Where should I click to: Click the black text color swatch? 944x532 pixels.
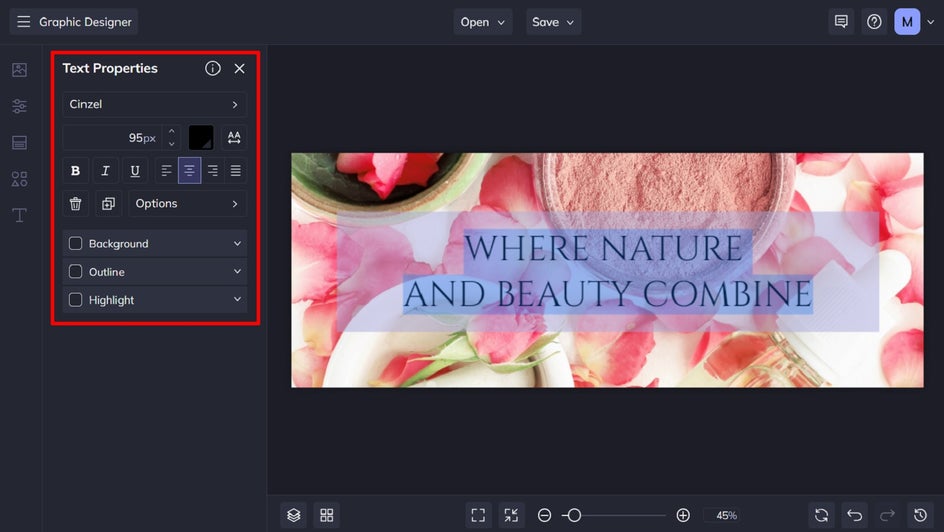[201, 138]
